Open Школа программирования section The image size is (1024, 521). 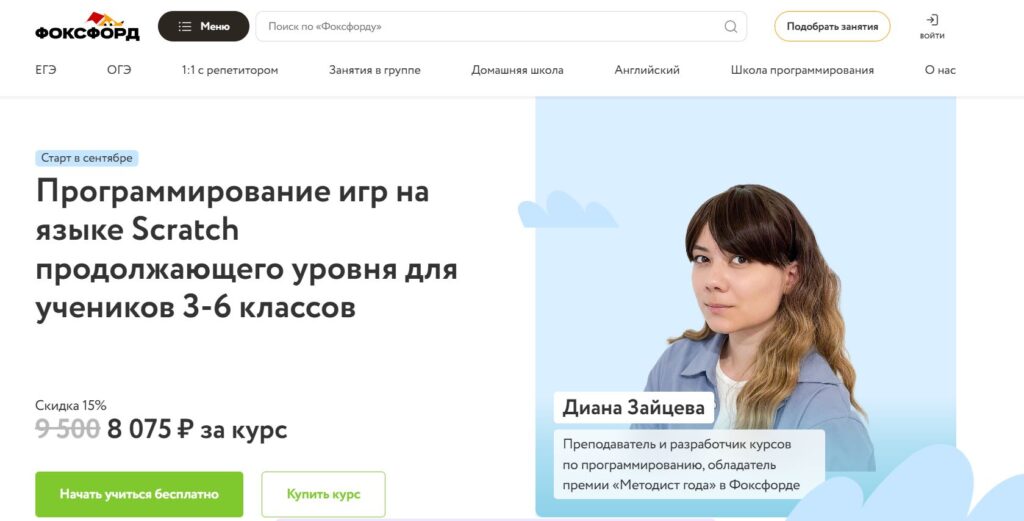(x=802, y=70)
